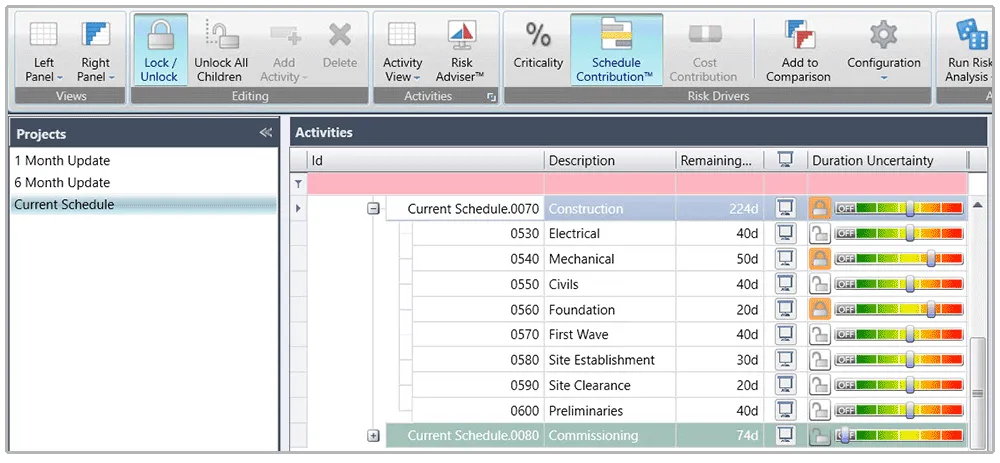The image size is (1000, 463).
Task: Open the Add Activity dropdown
Action: tap(284, 52)
